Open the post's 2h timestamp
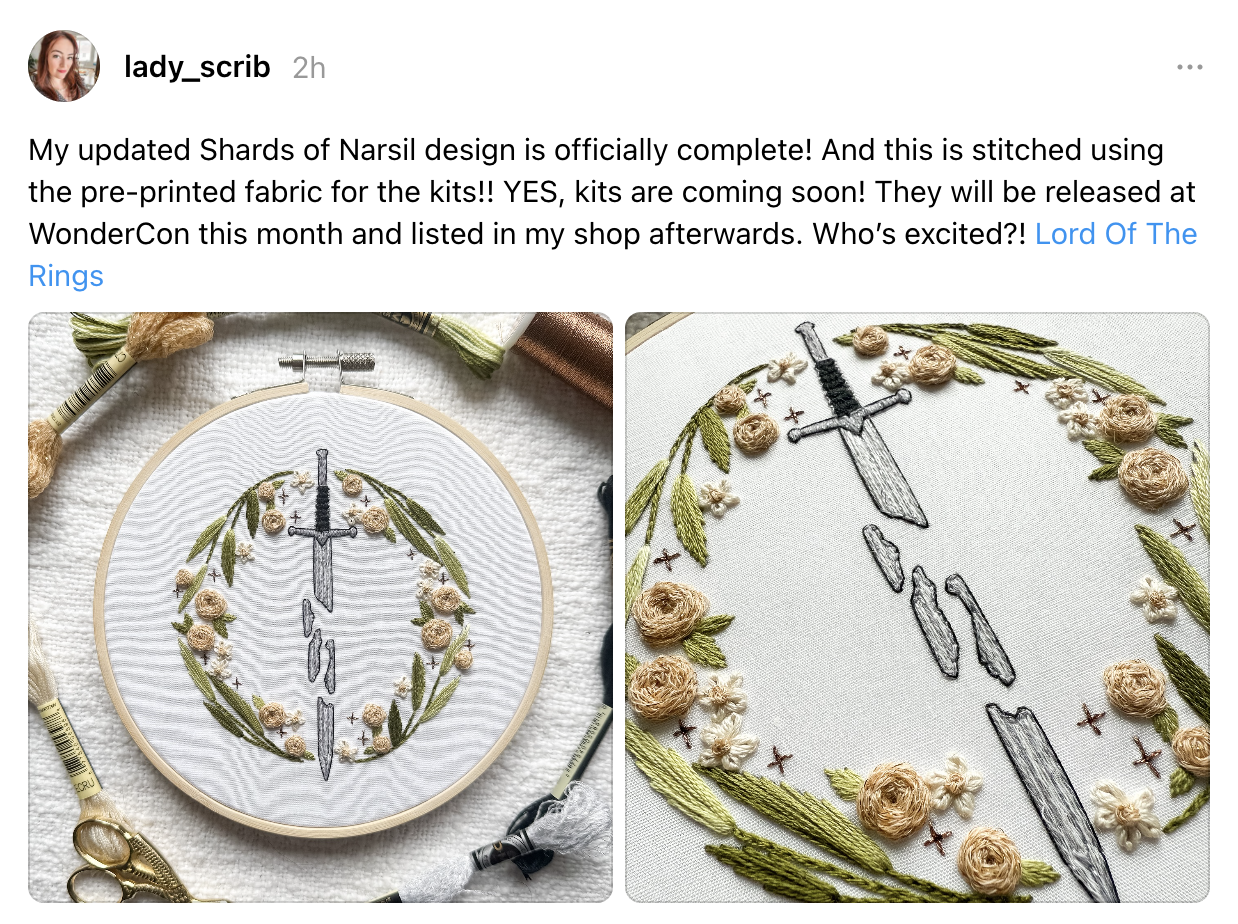Viewport: 1238px width, 924px height. pyautogui.click(x=309, y=68)
